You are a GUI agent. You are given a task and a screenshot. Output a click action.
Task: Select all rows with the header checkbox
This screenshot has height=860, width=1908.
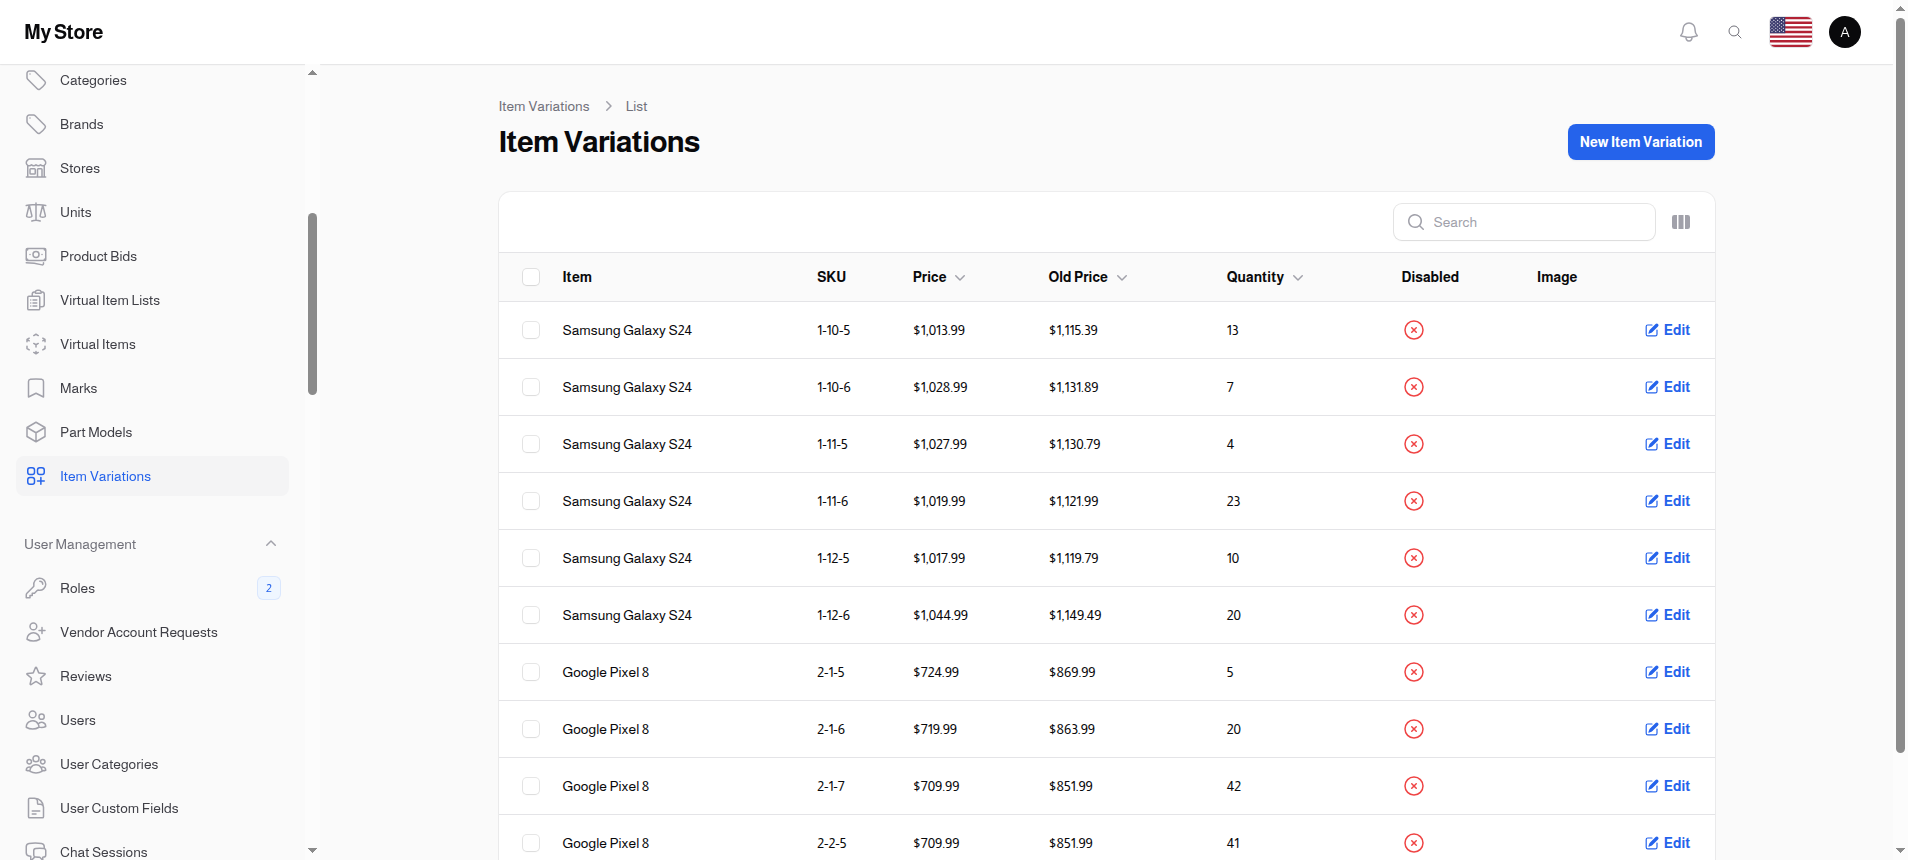point(531,277)
